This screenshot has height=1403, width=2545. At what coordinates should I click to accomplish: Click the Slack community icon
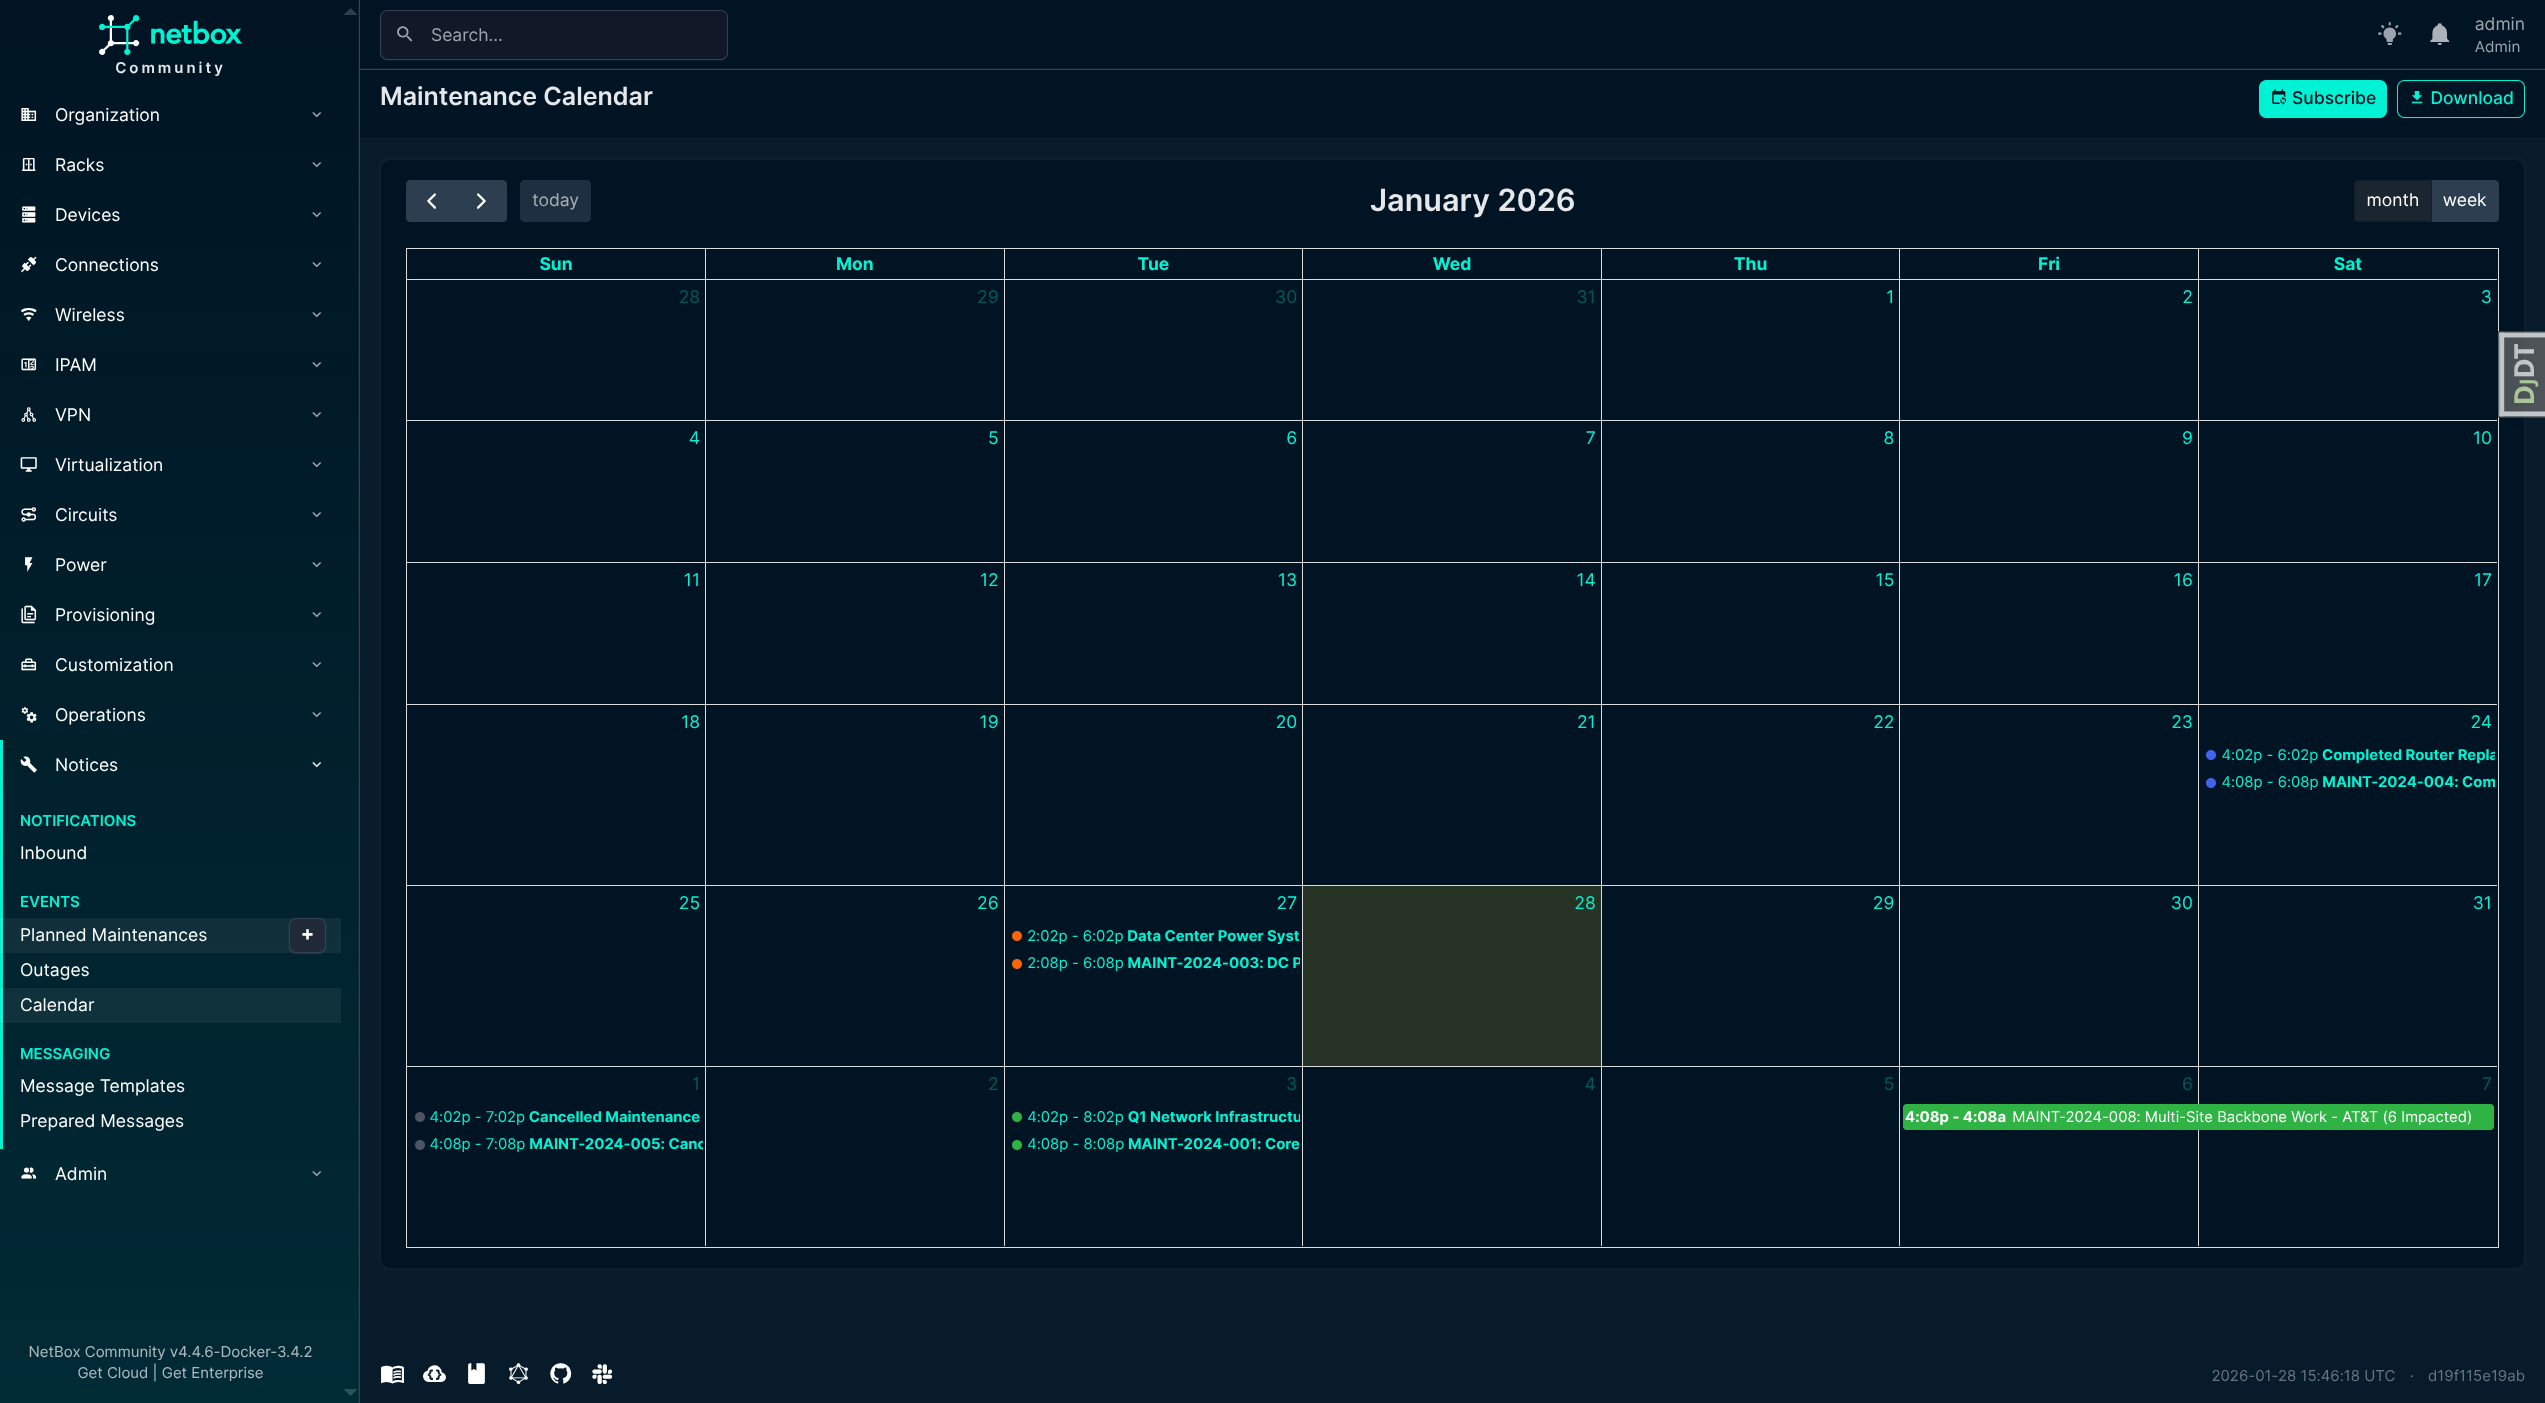pyautogui.click(x=603, y=1374)
